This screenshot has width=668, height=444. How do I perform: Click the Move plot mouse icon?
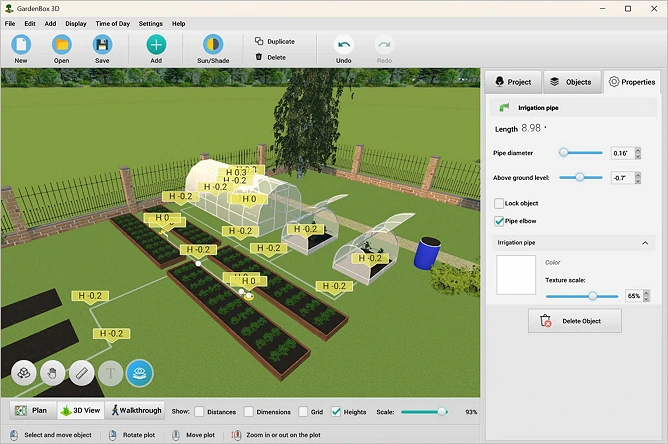coord(176,435)
